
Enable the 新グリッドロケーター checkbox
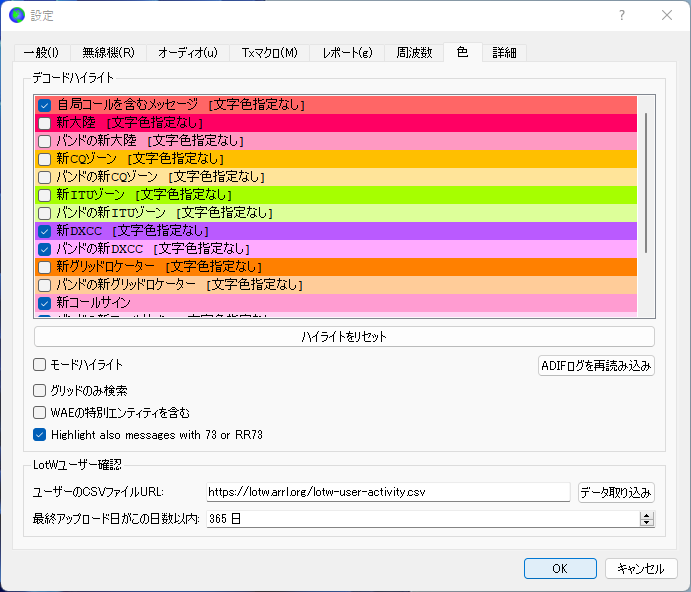(x=45, y=267)
